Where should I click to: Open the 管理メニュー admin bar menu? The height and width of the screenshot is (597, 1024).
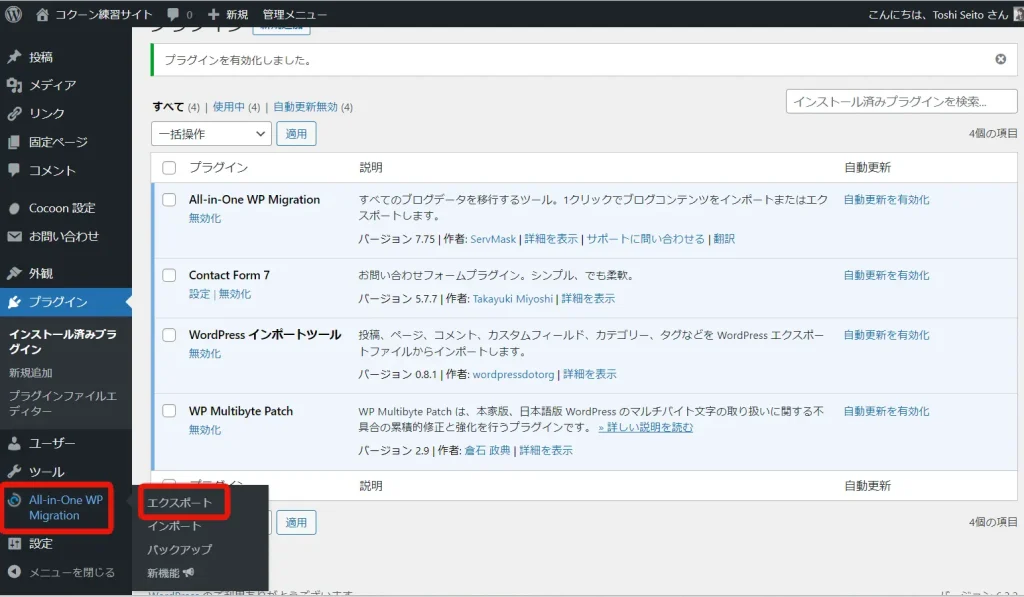[295, 14]
